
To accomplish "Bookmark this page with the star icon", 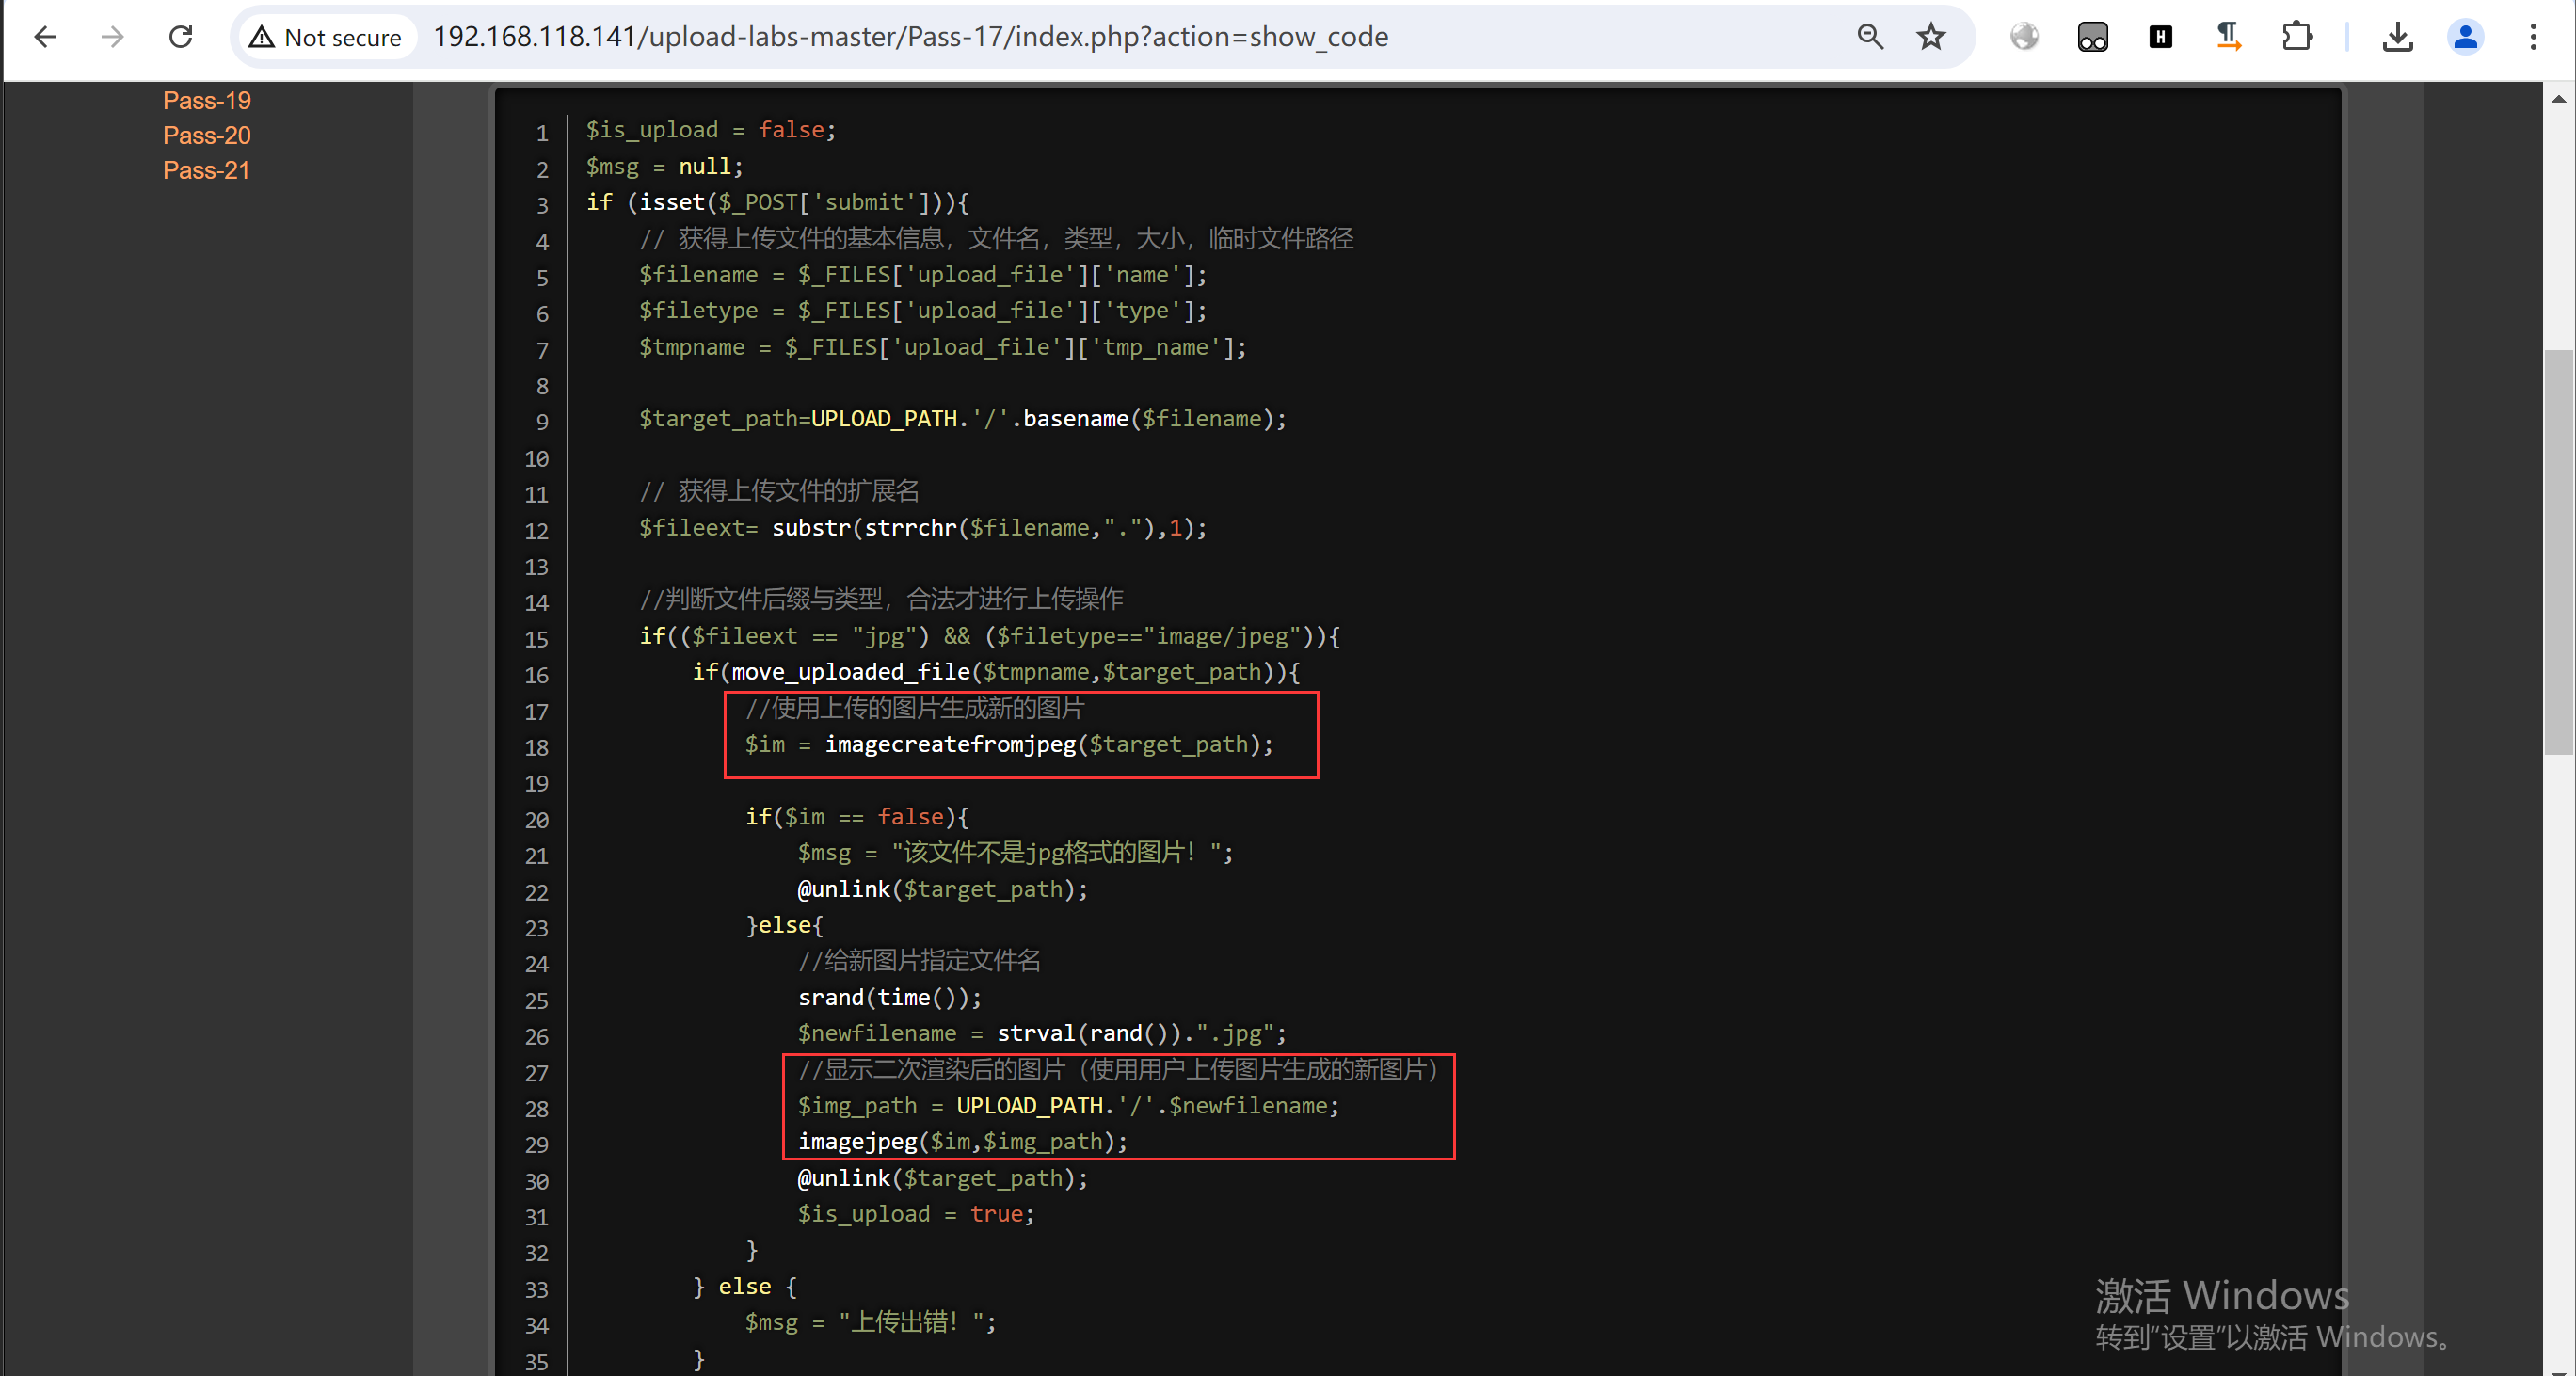I will (x=1930, y=37).
